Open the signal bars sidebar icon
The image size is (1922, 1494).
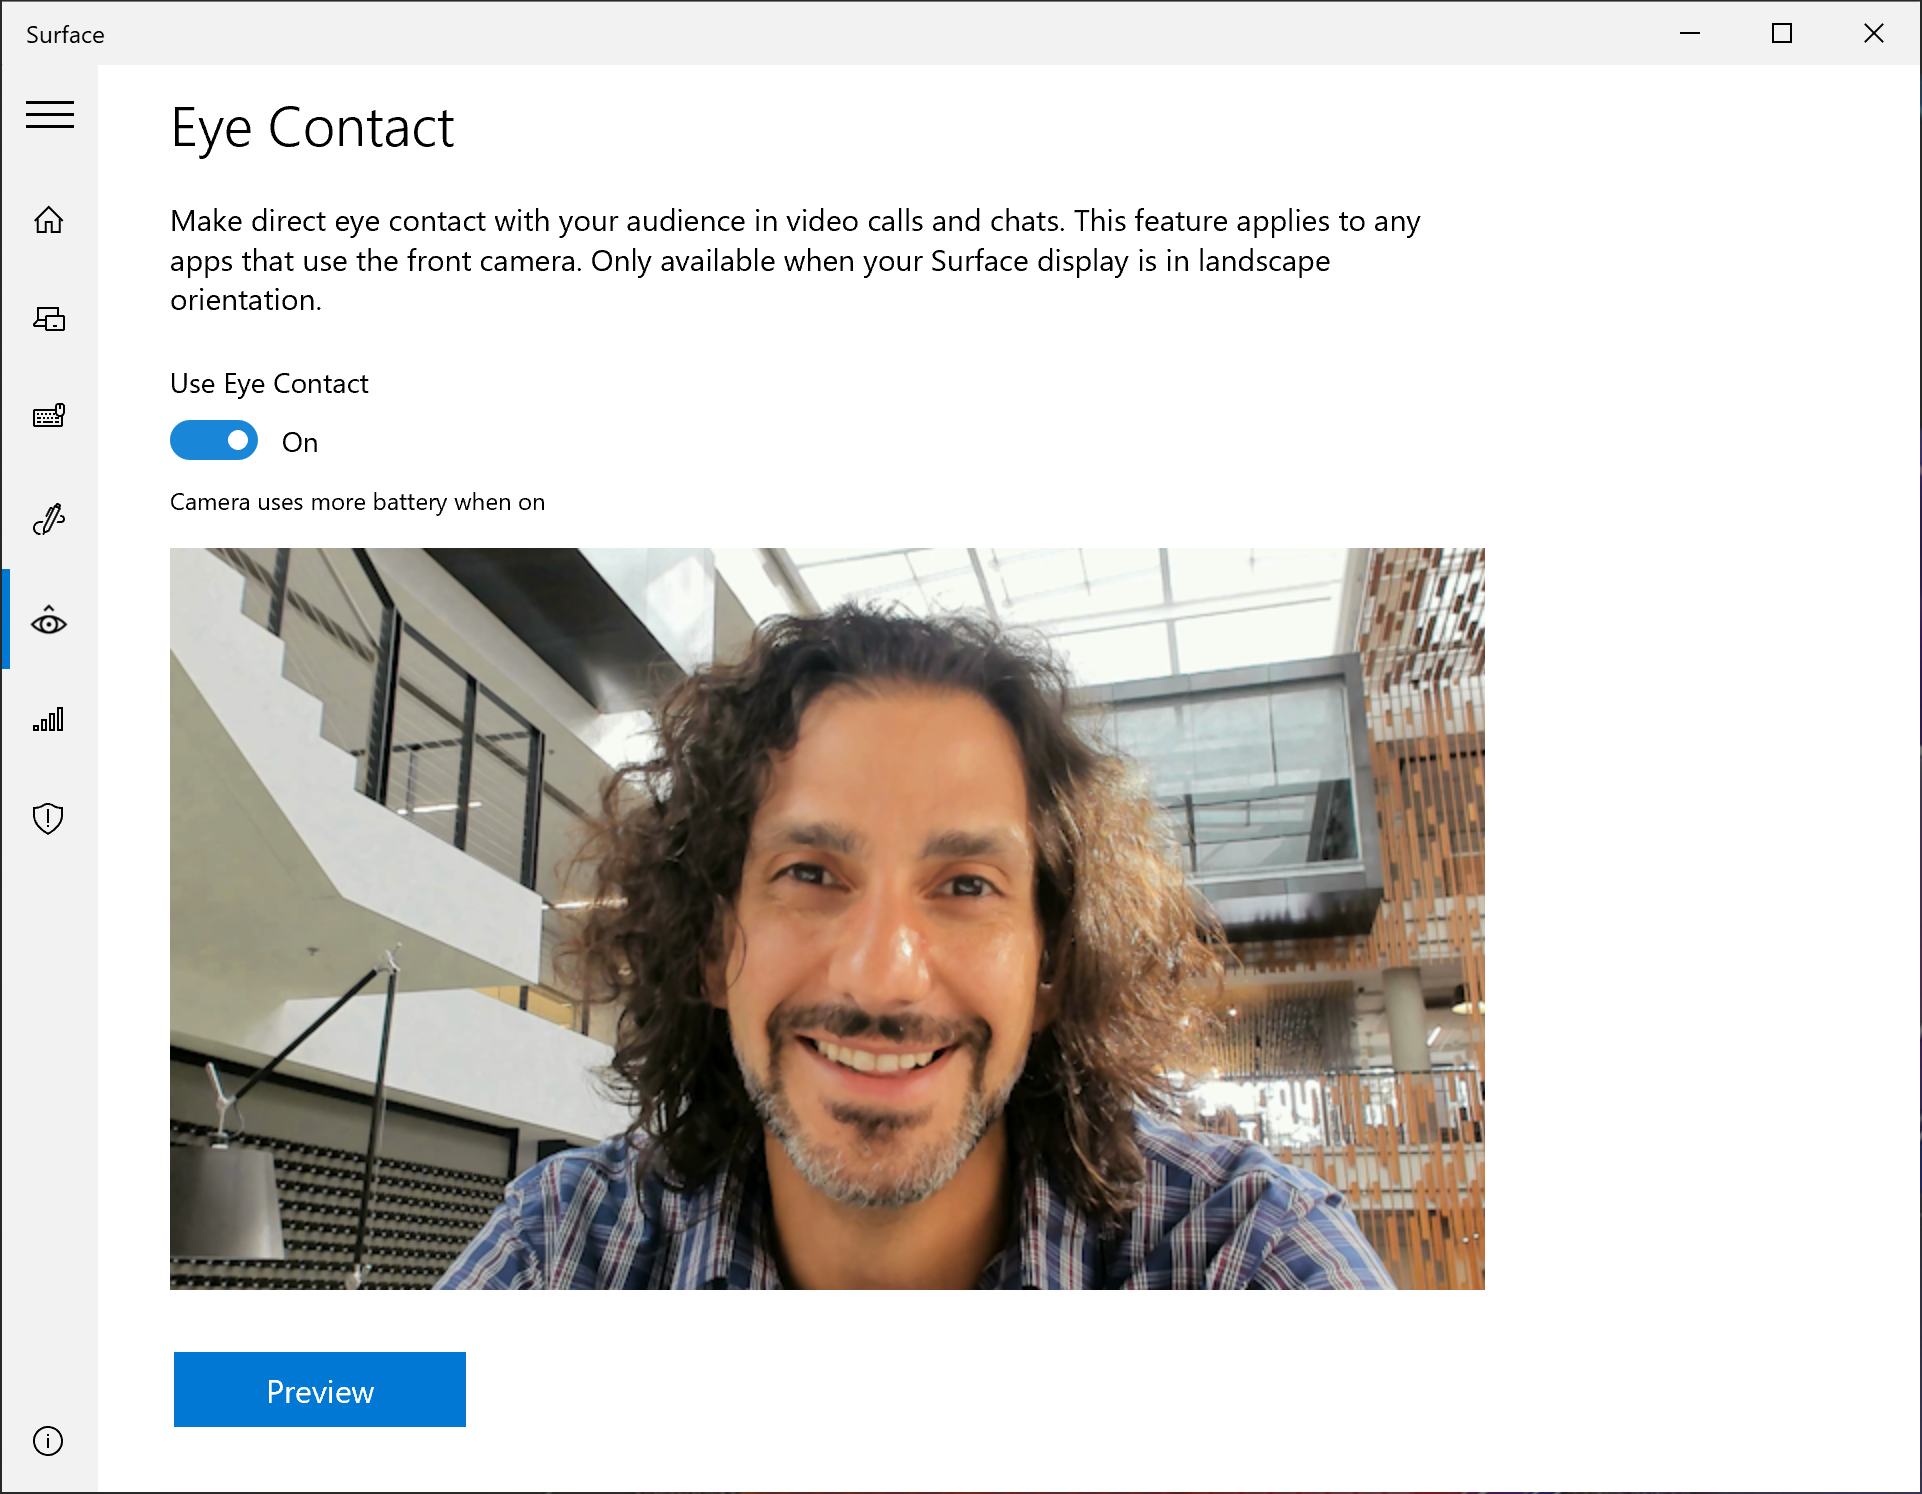coord(49,719)
